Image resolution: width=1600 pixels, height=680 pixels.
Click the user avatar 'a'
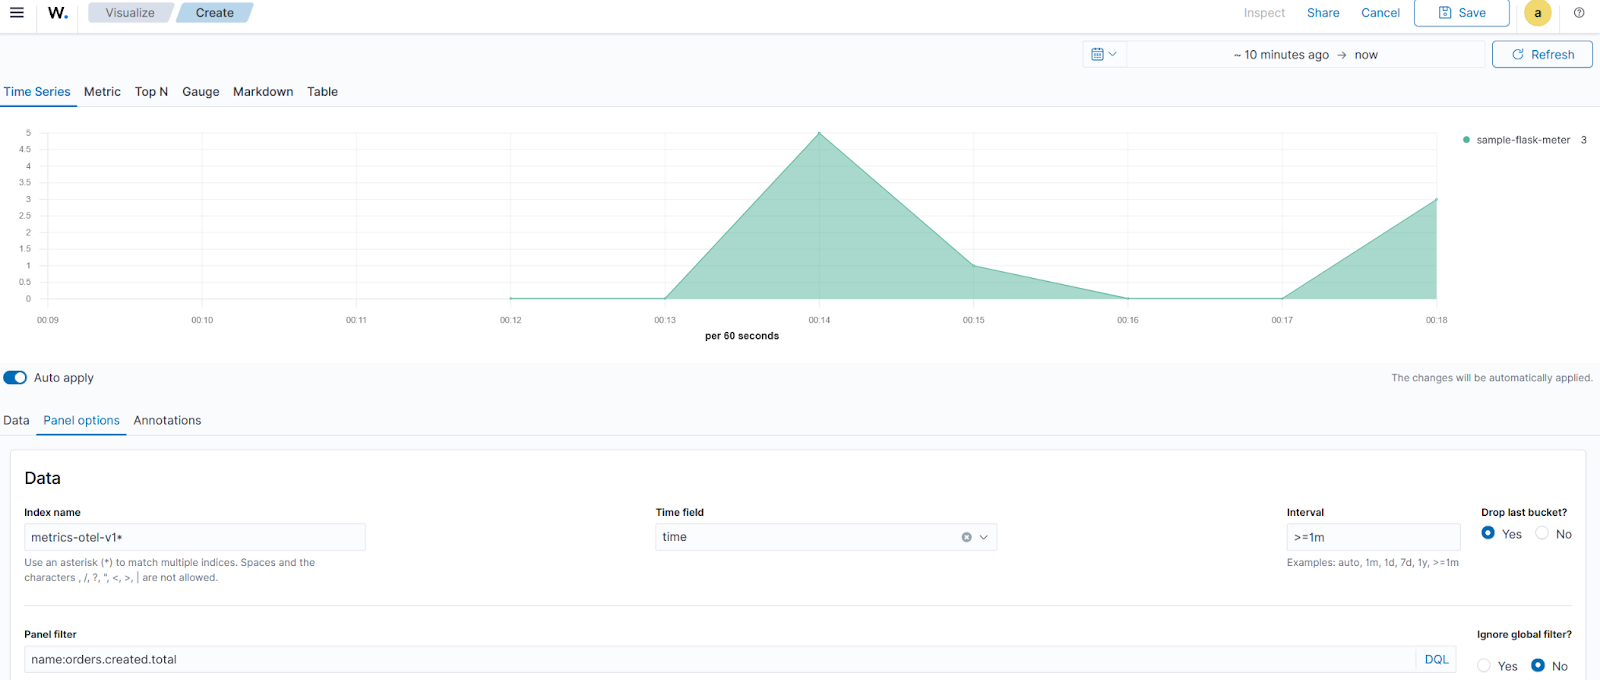point(1537,13)
